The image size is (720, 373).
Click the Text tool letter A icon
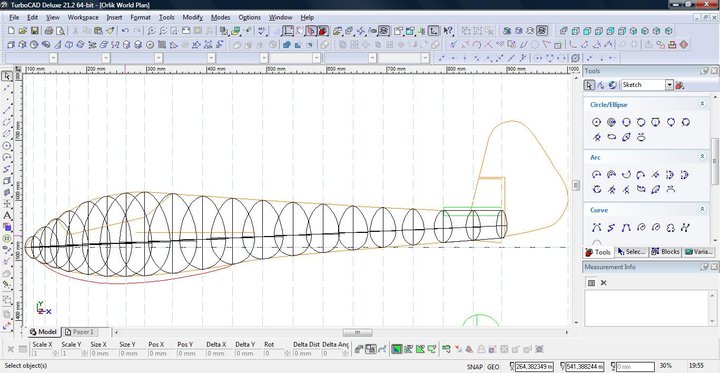(x=7, y=215)
